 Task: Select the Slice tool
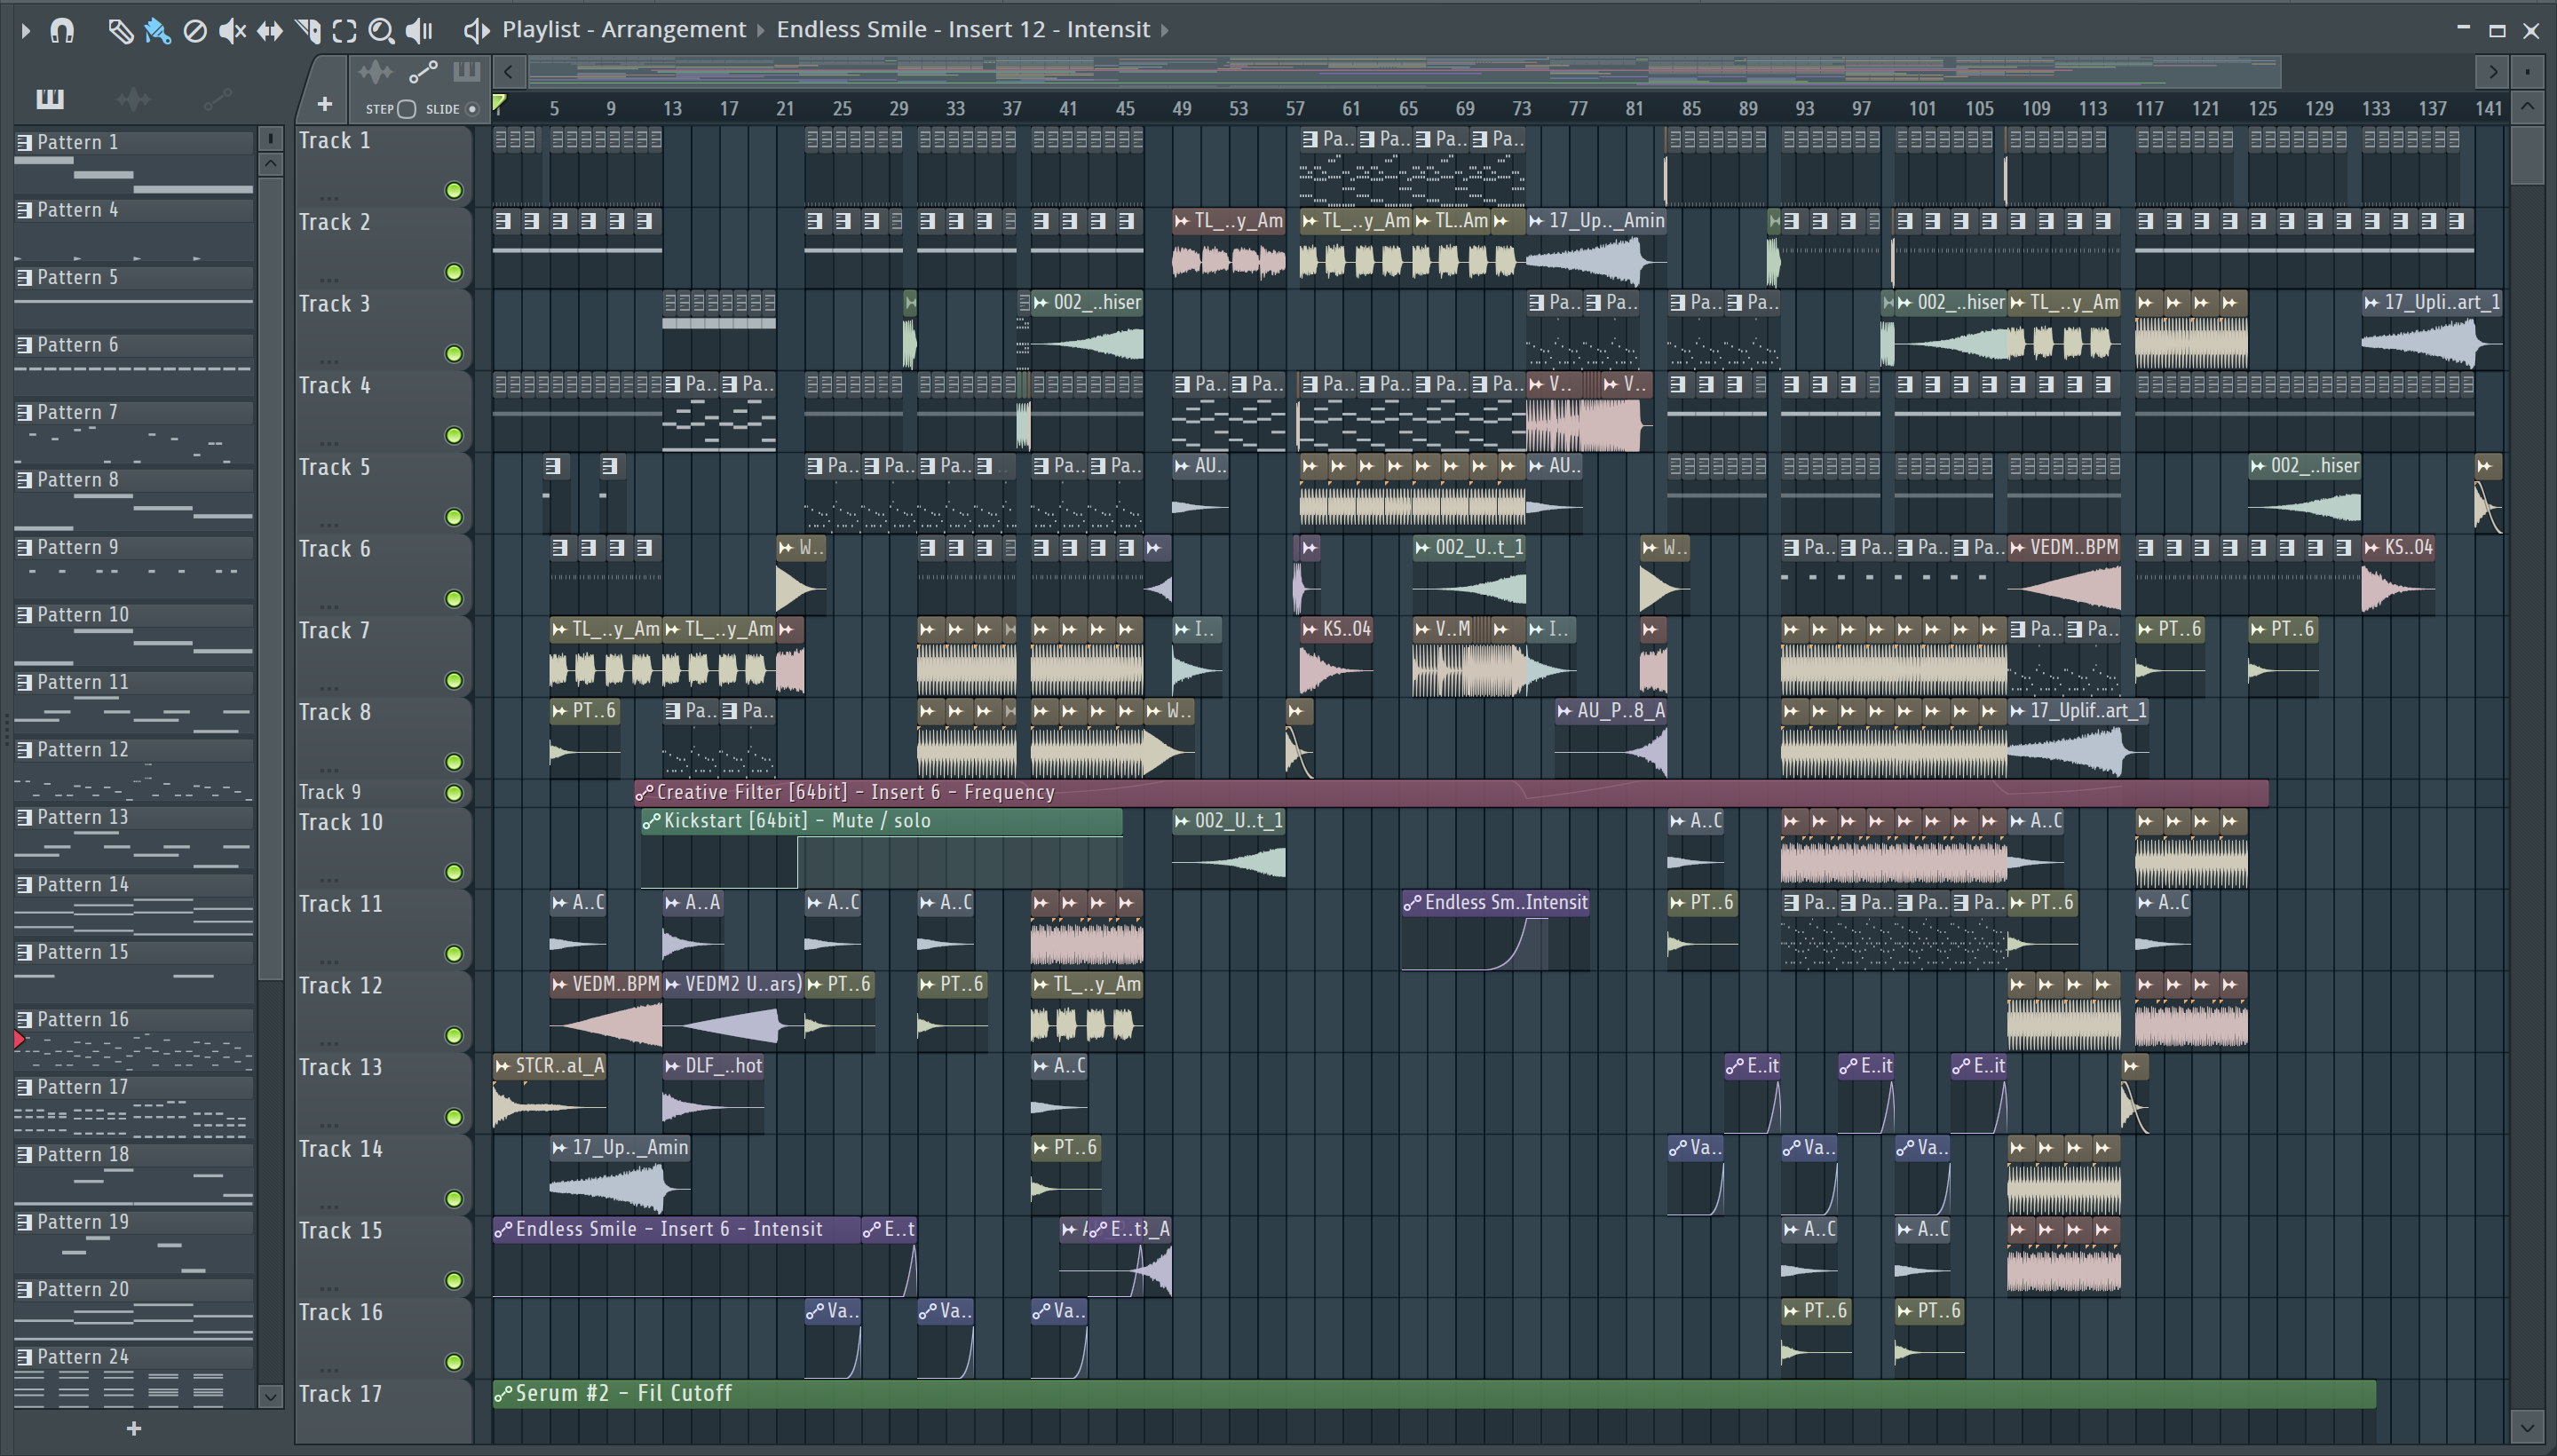coord(308,31)
